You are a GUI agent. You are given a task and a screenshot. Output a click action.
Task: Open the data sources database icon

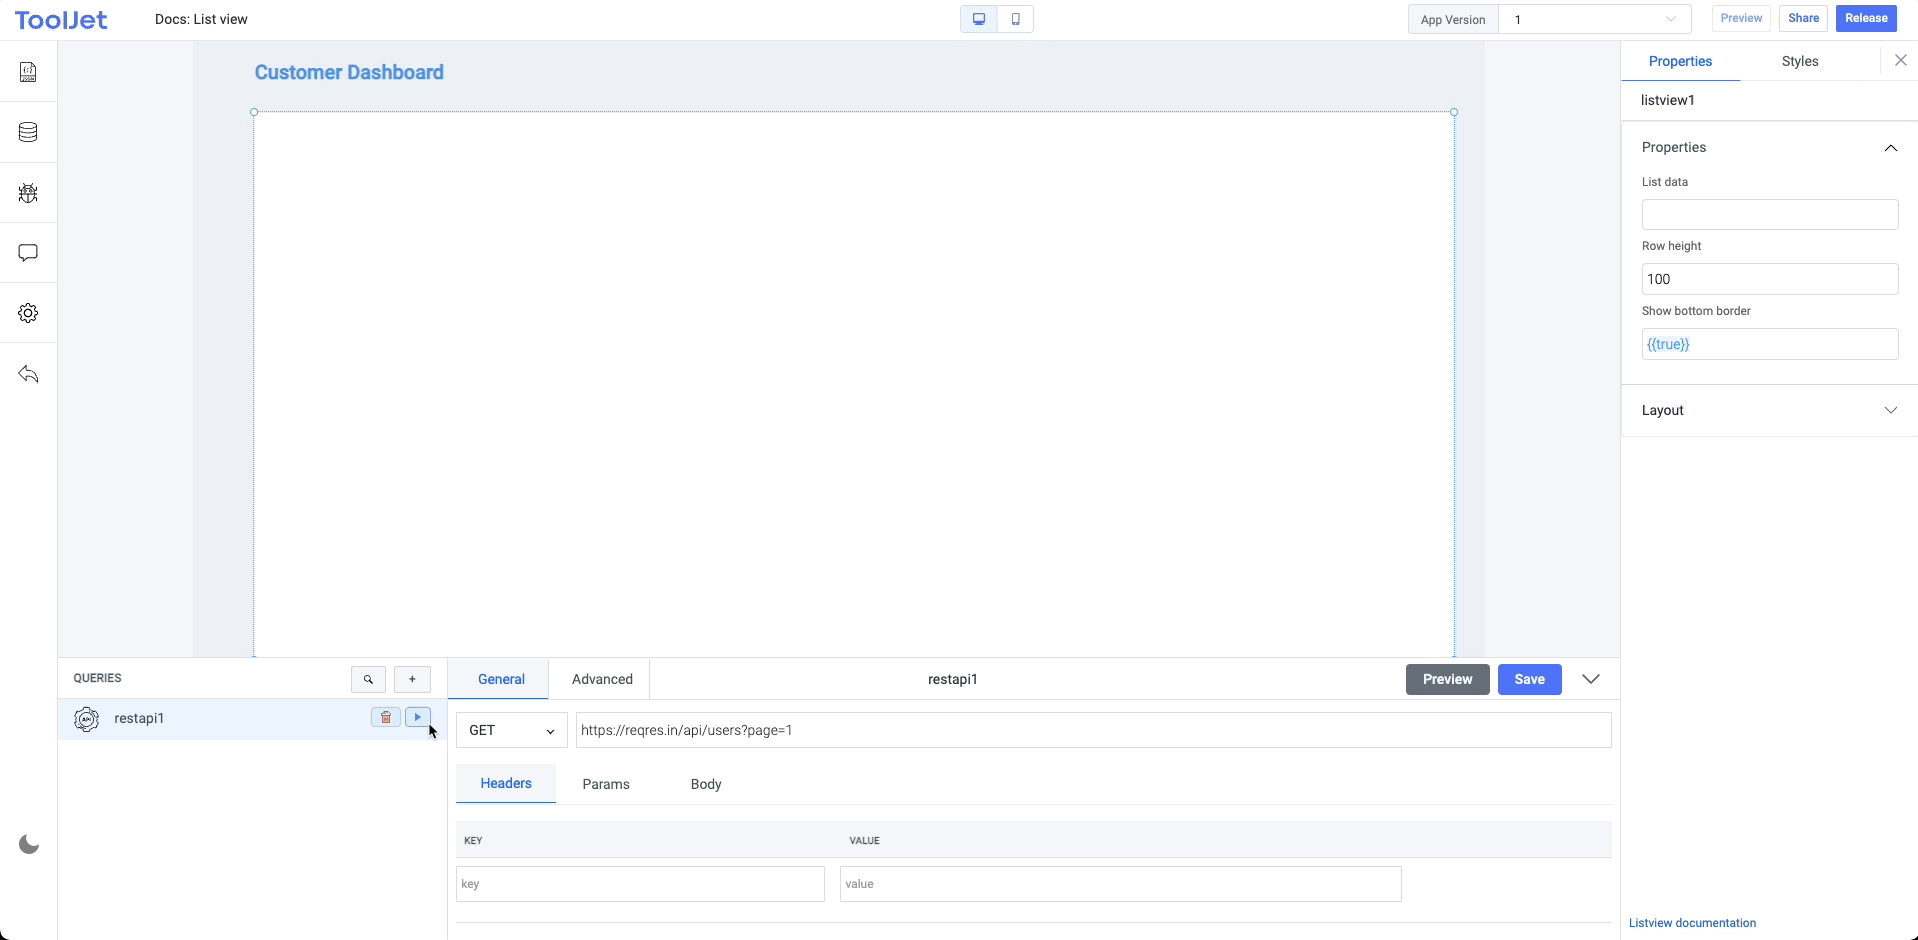[28, 132]
